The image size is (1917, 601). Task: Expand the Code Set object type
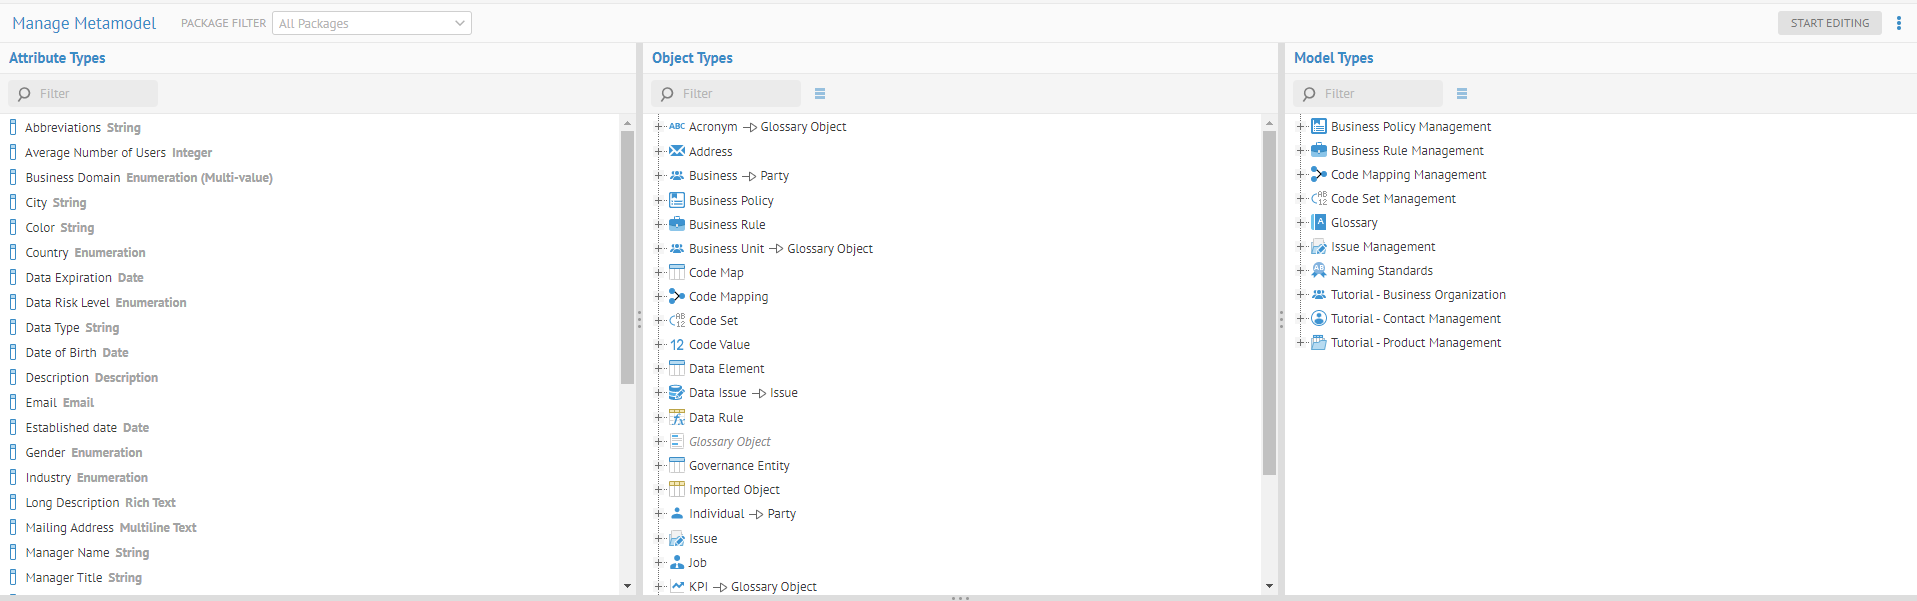659,321
